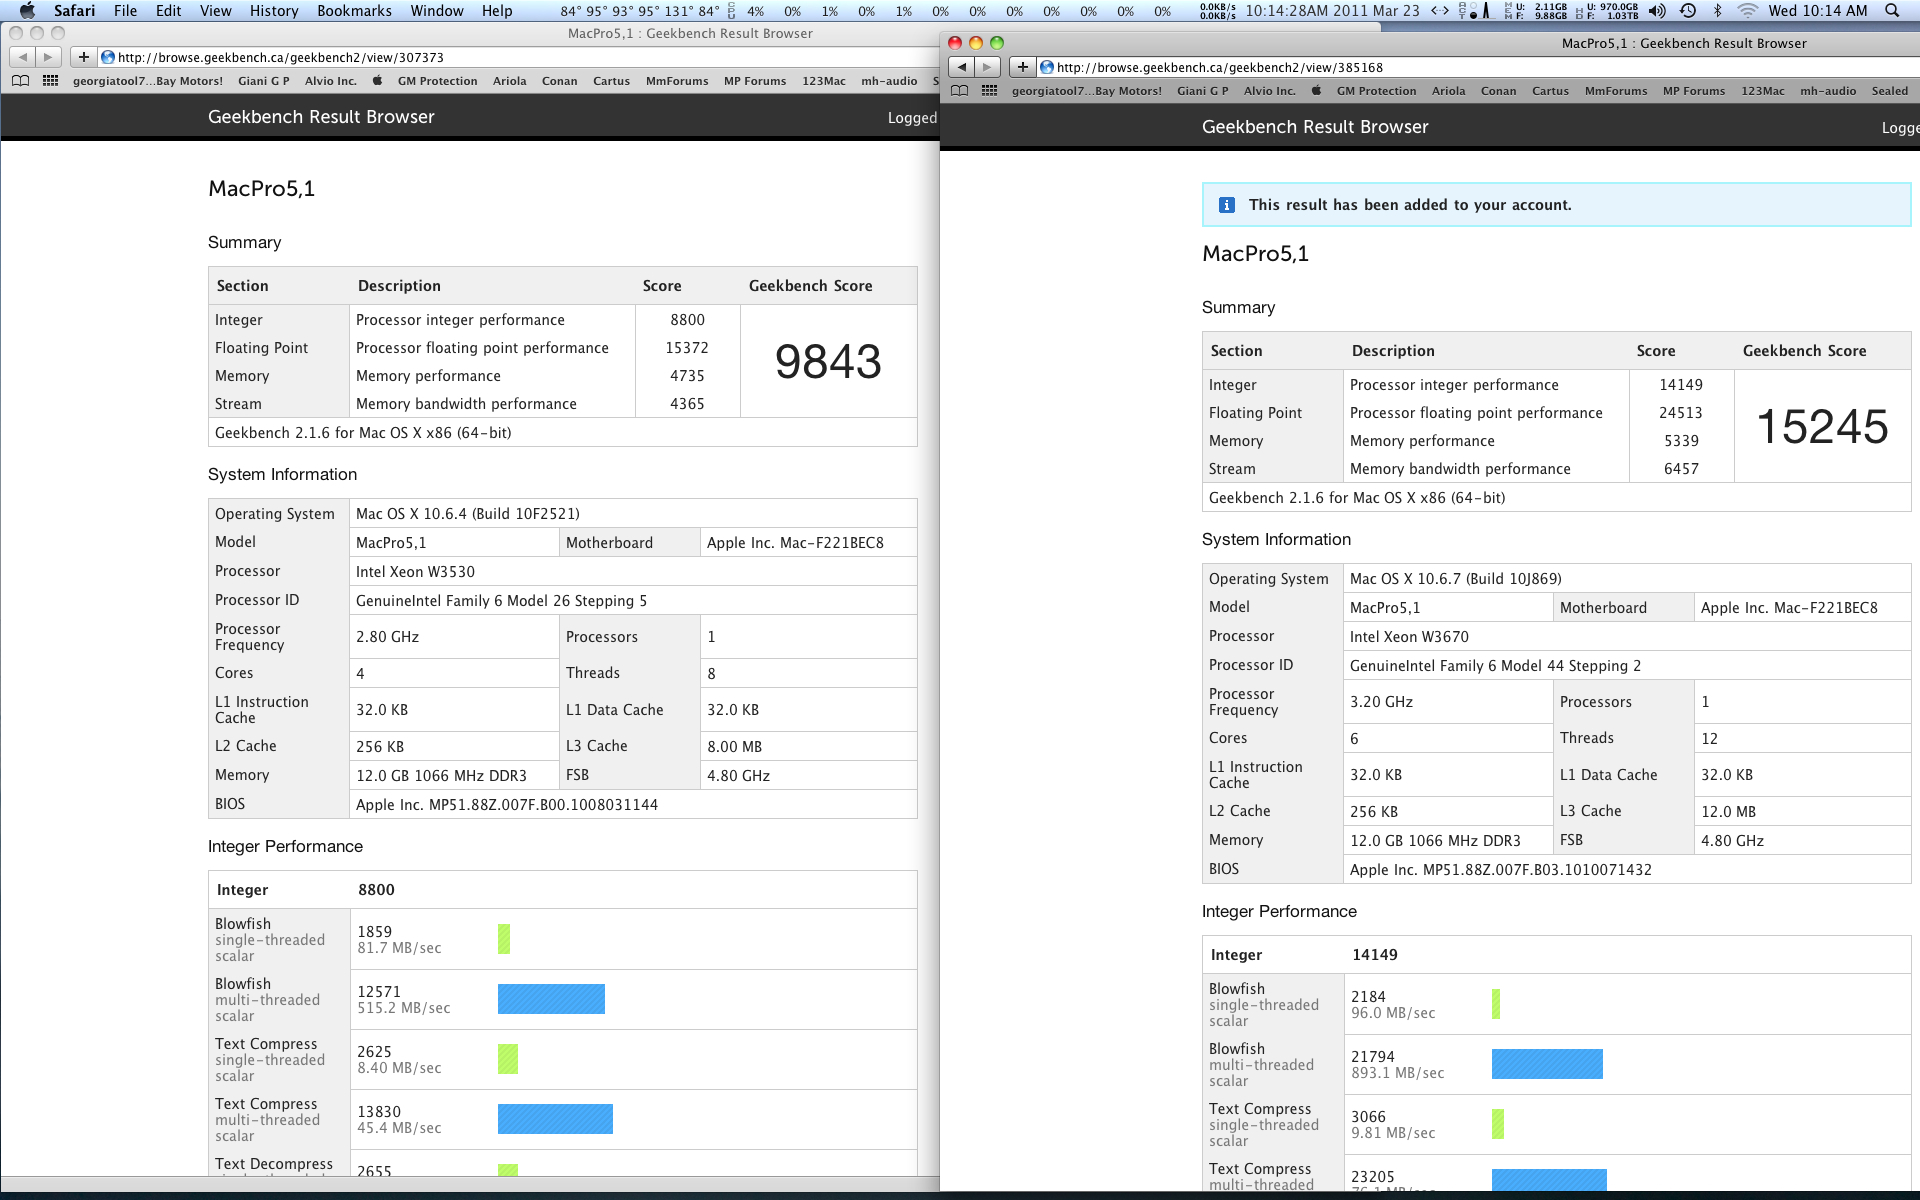Image resolution: width=1920 pixels, height=1200 pixels.
Task: Click Geekbench Result Browser header in background window
Action: click(x=321, y=117)
